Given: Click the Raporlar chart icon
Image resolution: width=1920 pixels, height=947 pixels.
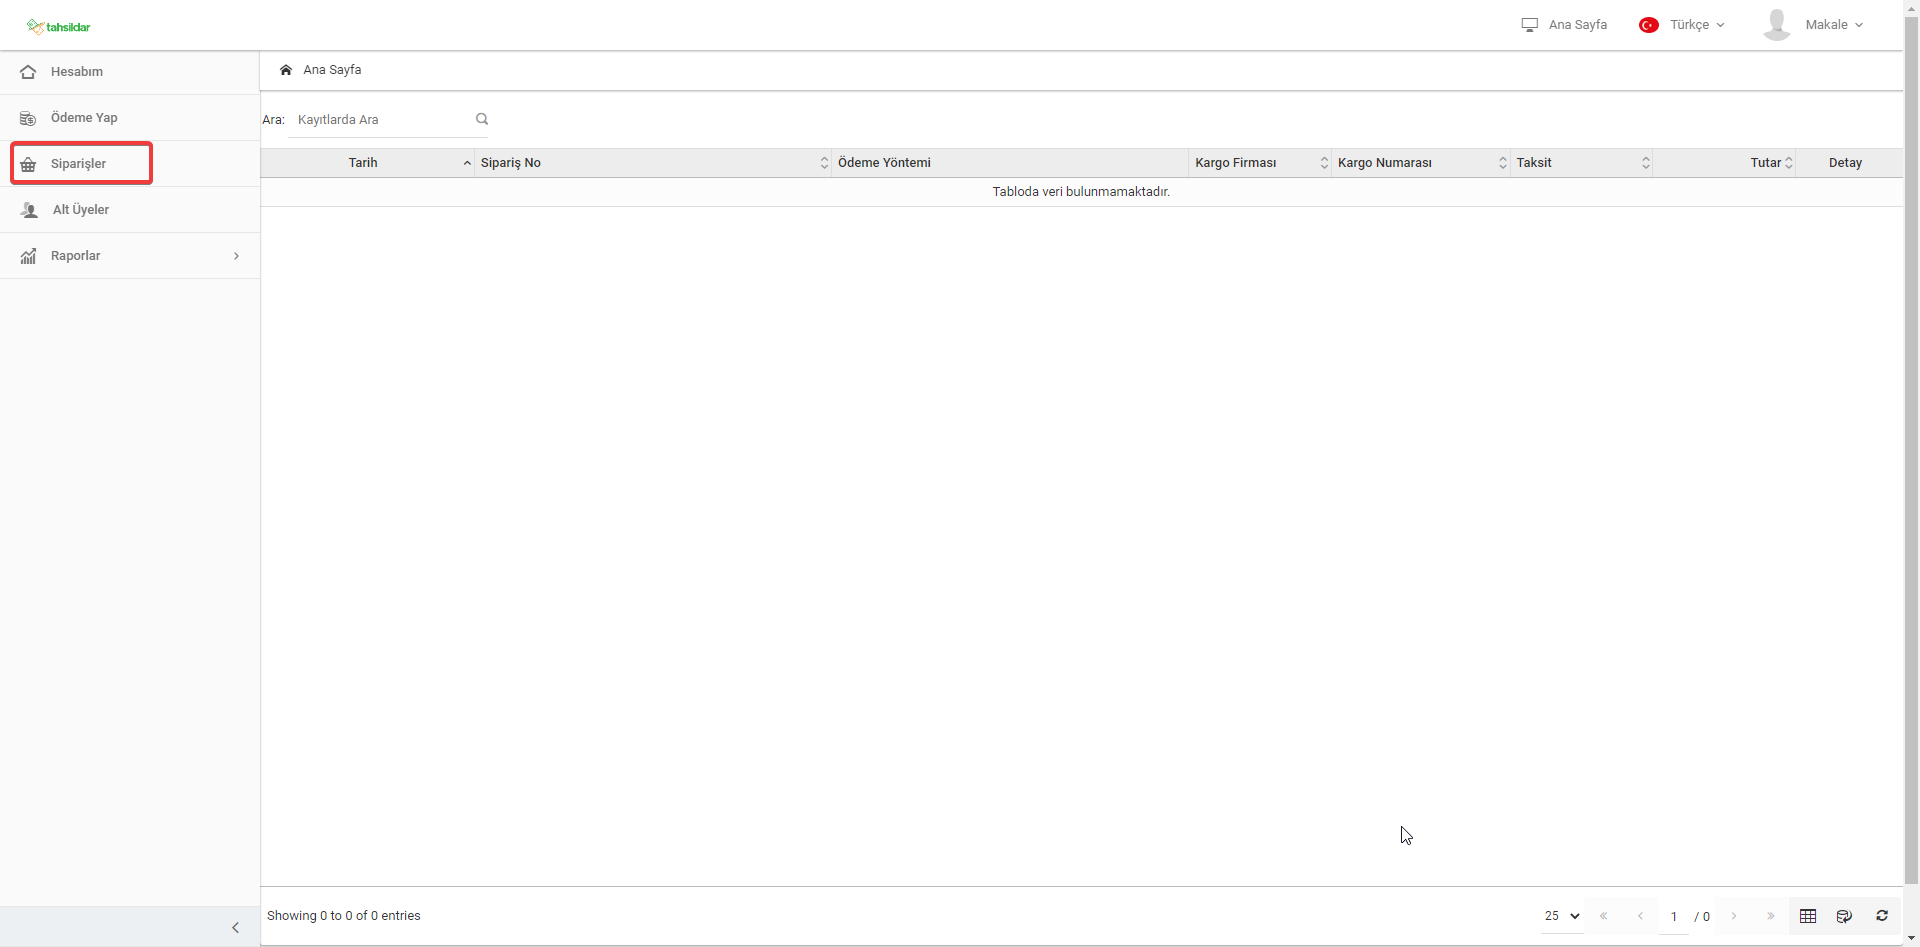Looking at the screenshot, I should [28, 256].
